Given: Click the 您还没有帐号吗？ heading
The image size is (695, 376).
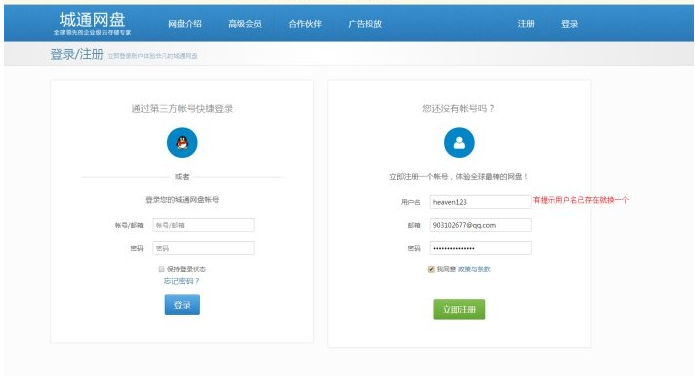Looking at the screenshot, I should click(458, 109).
